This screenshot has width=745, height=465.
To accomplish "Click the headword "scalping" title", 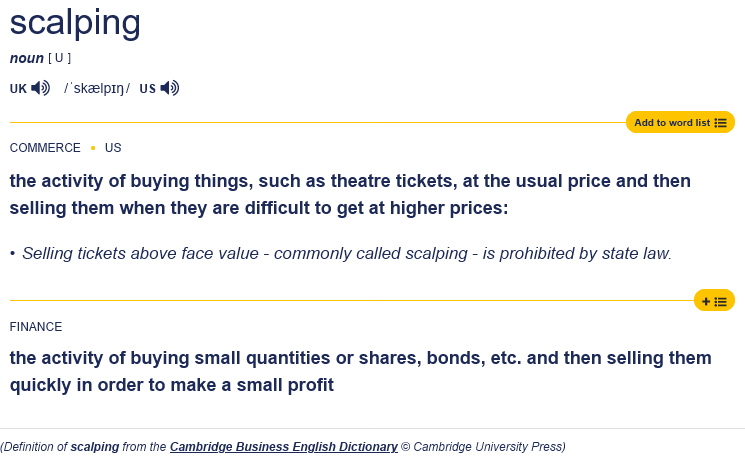I will (x=75, y=22).
